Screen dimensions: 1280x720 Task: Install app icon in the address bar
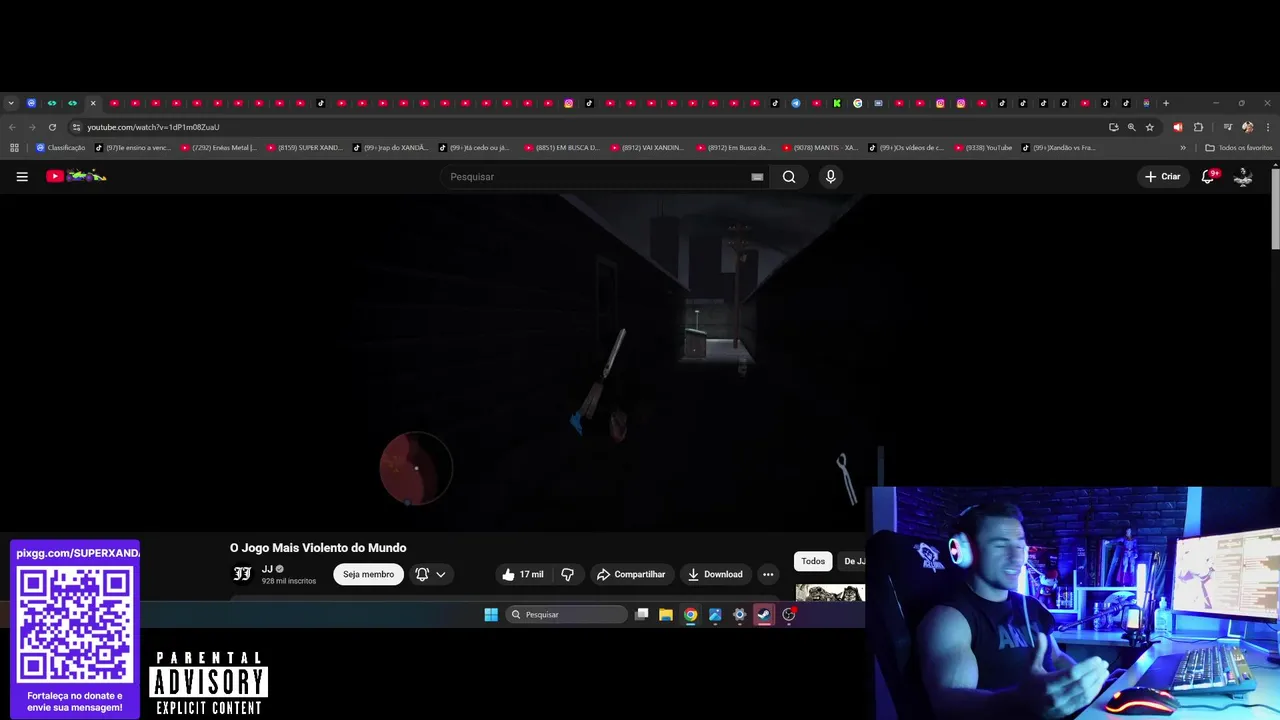pos(1113,127)
